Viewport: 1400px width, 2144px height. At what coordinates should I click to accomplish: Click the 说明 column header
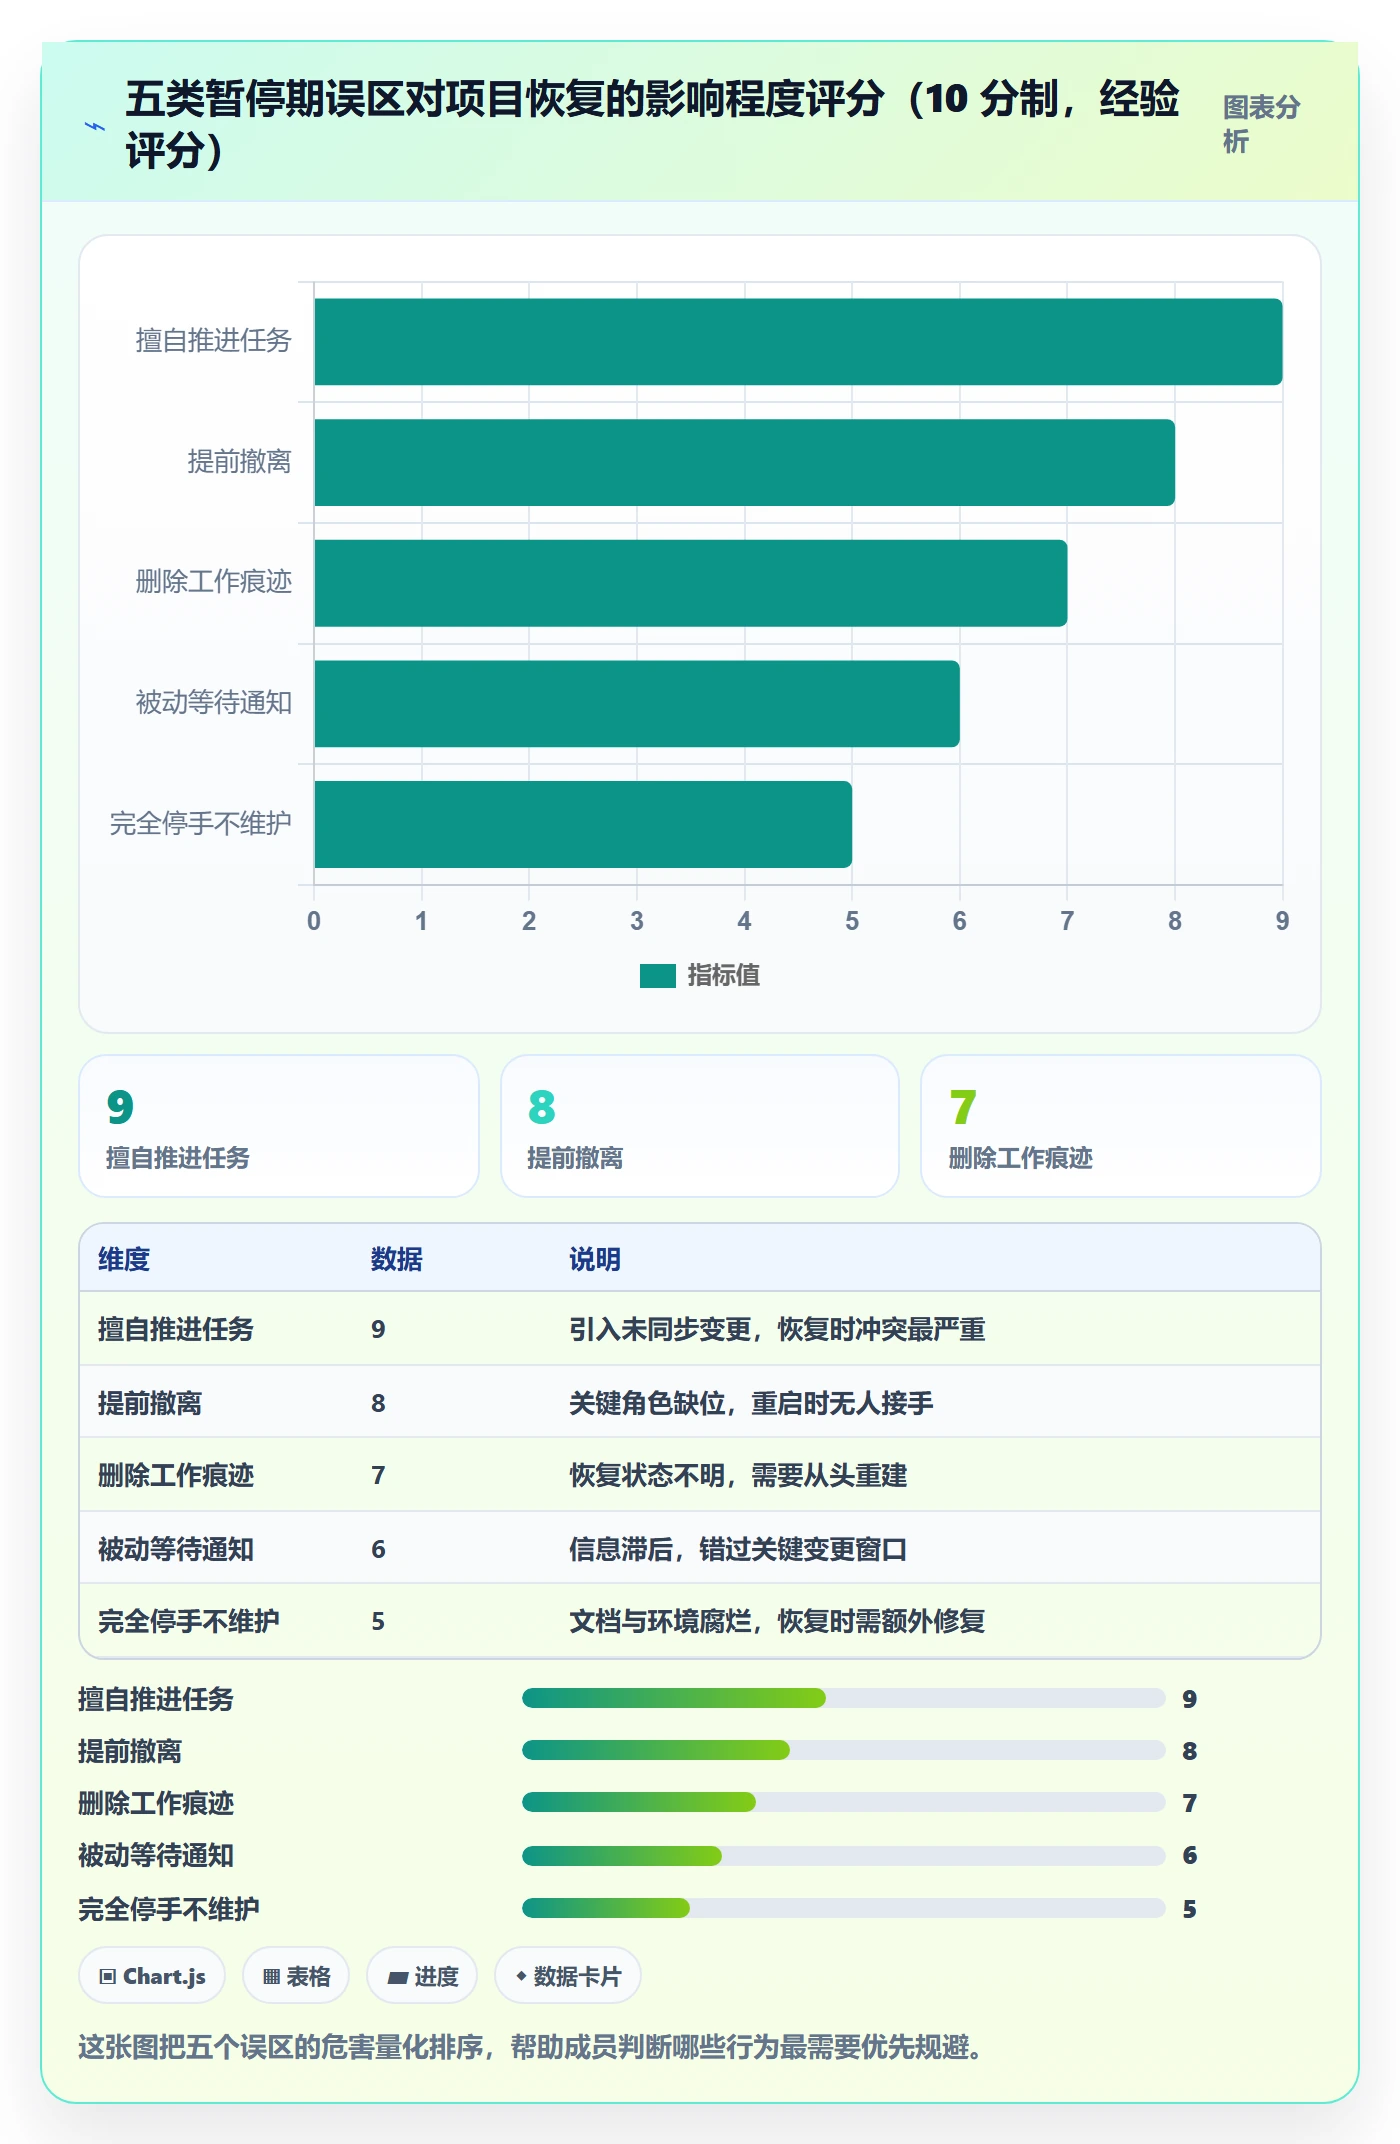595,1259
